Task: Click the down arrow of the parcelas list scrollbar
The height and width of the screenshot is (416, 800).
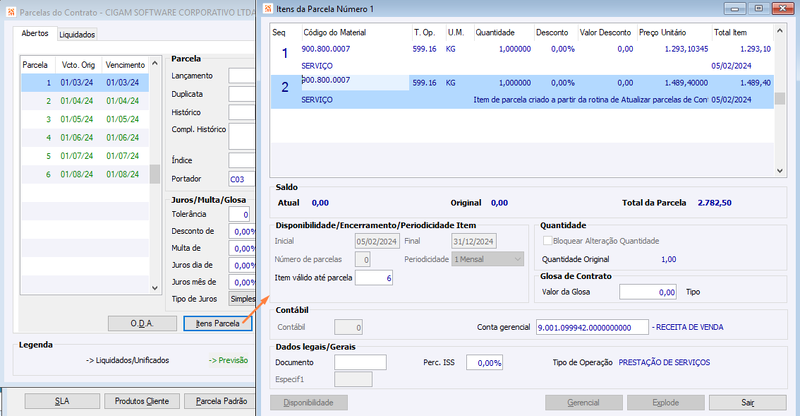Action: click(155, 288)
